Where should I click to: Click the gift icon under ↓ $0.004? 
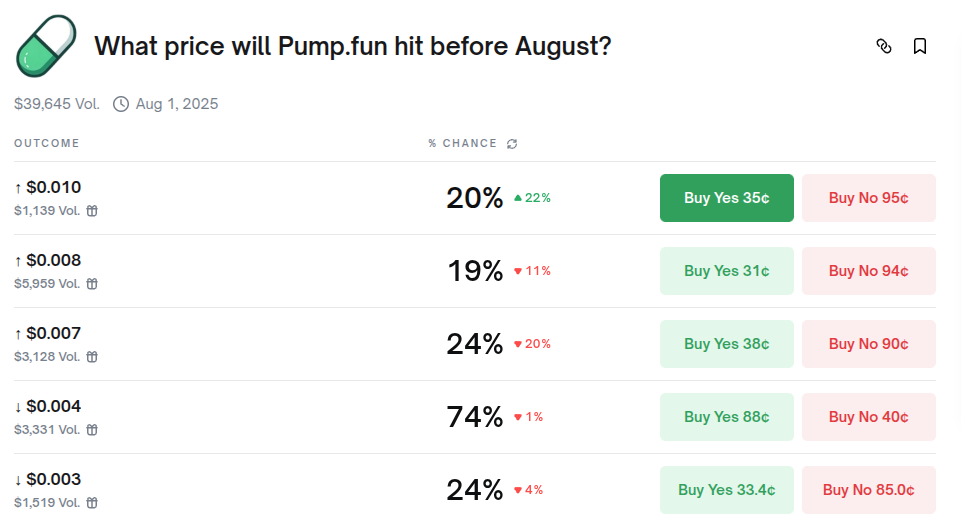coord(92,430)
